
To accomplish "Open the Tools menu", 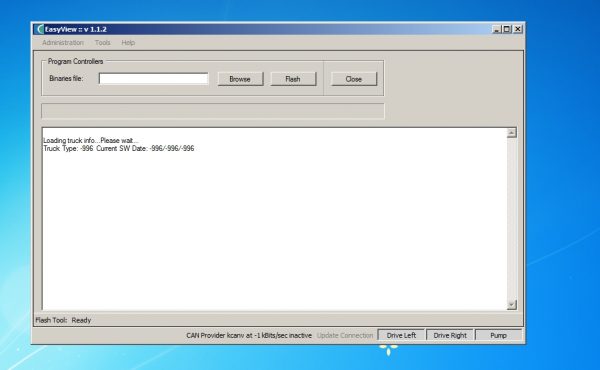I will pyautogui.click(x=103, y=42).
